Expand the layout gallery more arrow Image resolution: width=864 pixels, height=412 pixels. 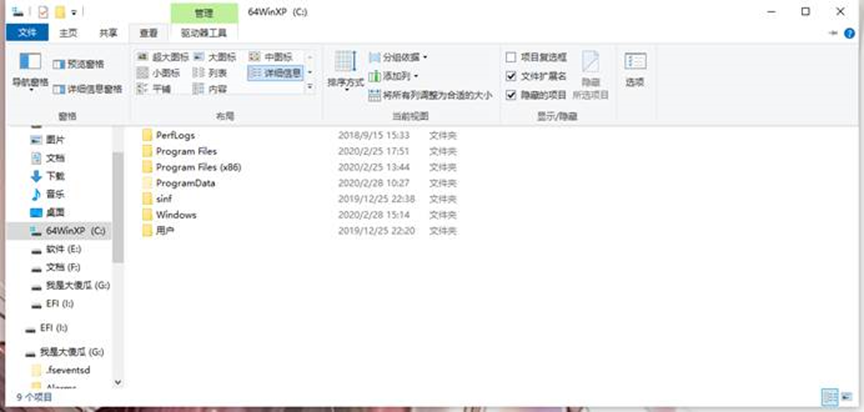[310, 87]
